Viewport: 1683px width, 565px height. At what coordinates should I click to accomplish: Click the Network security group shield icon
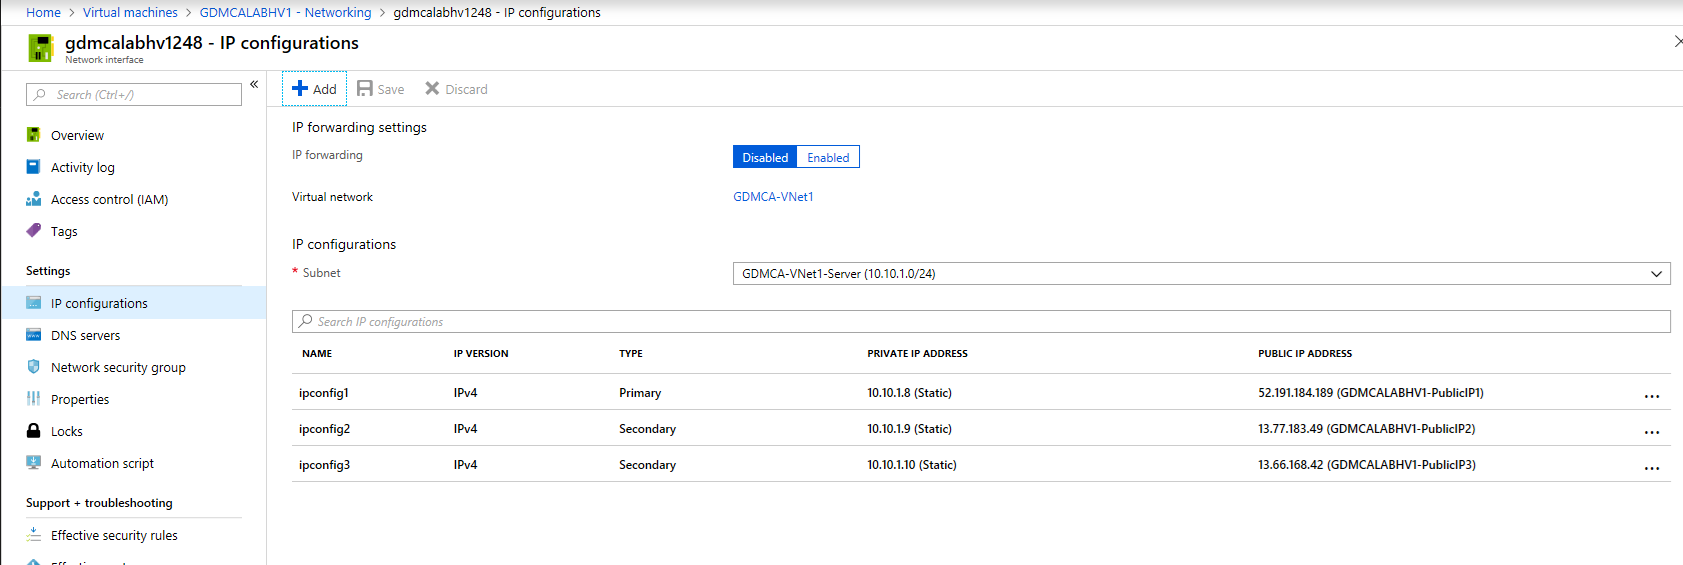coord(34,367)
